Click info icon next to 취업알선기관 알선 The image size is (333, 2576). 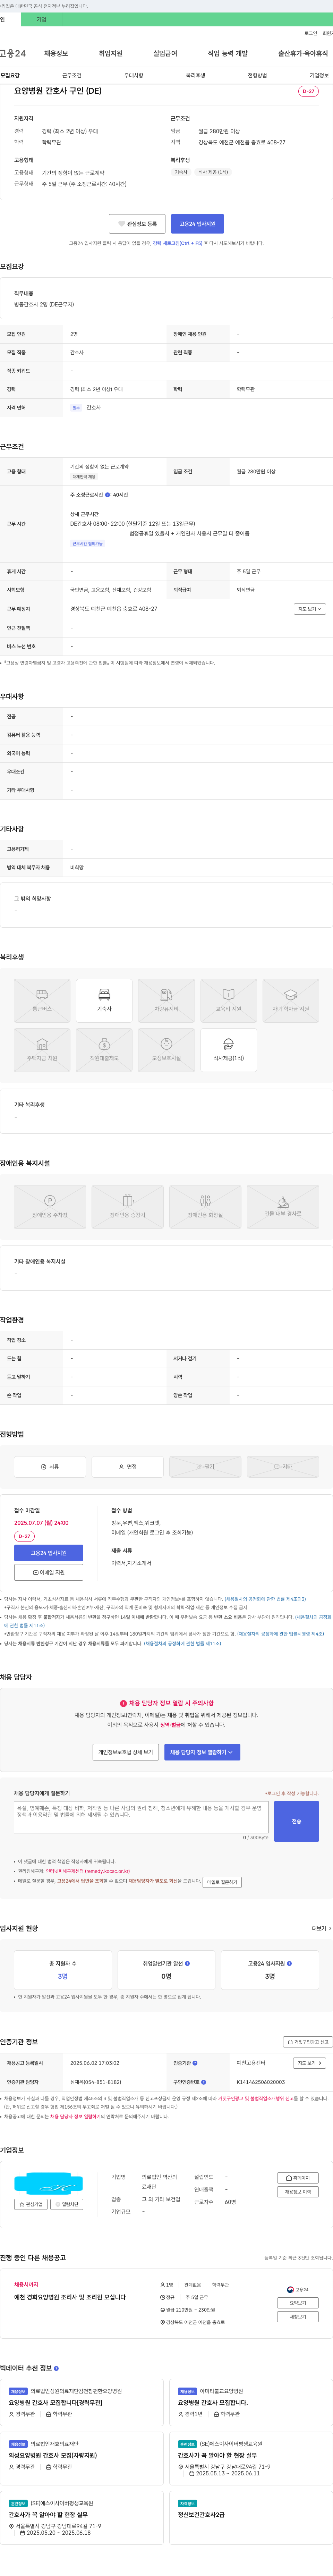click(187, 1964)
